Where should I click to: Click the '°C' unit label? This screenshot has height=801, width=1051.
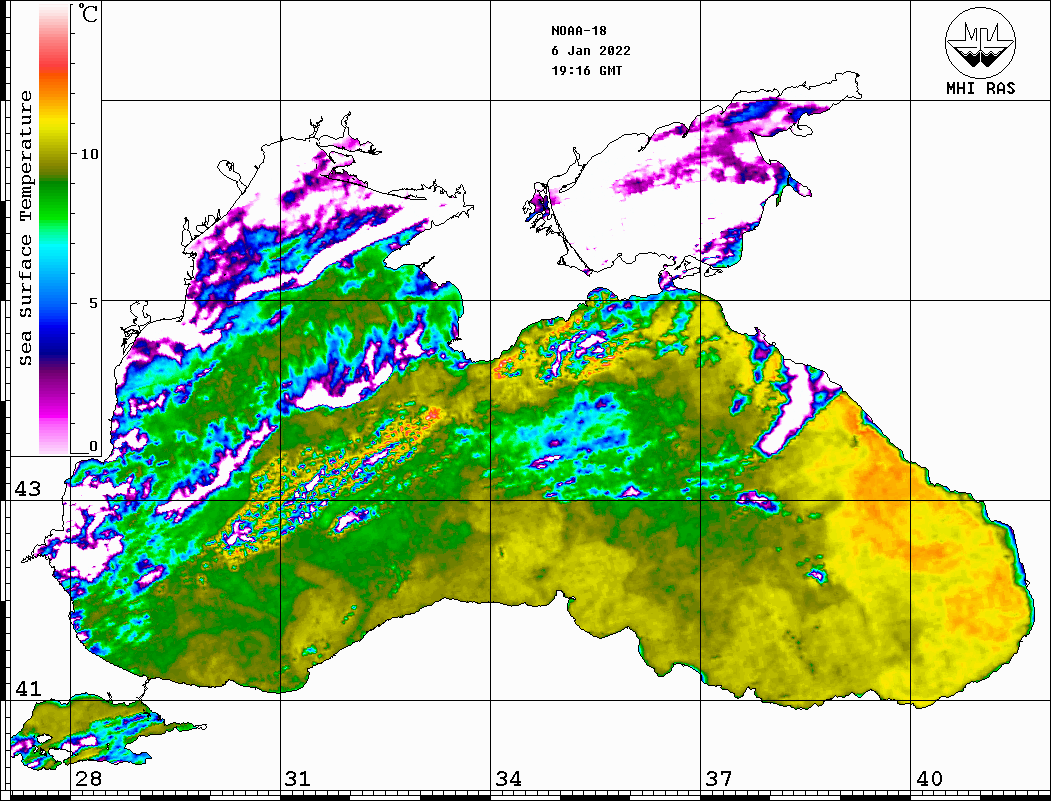point(88,13)
